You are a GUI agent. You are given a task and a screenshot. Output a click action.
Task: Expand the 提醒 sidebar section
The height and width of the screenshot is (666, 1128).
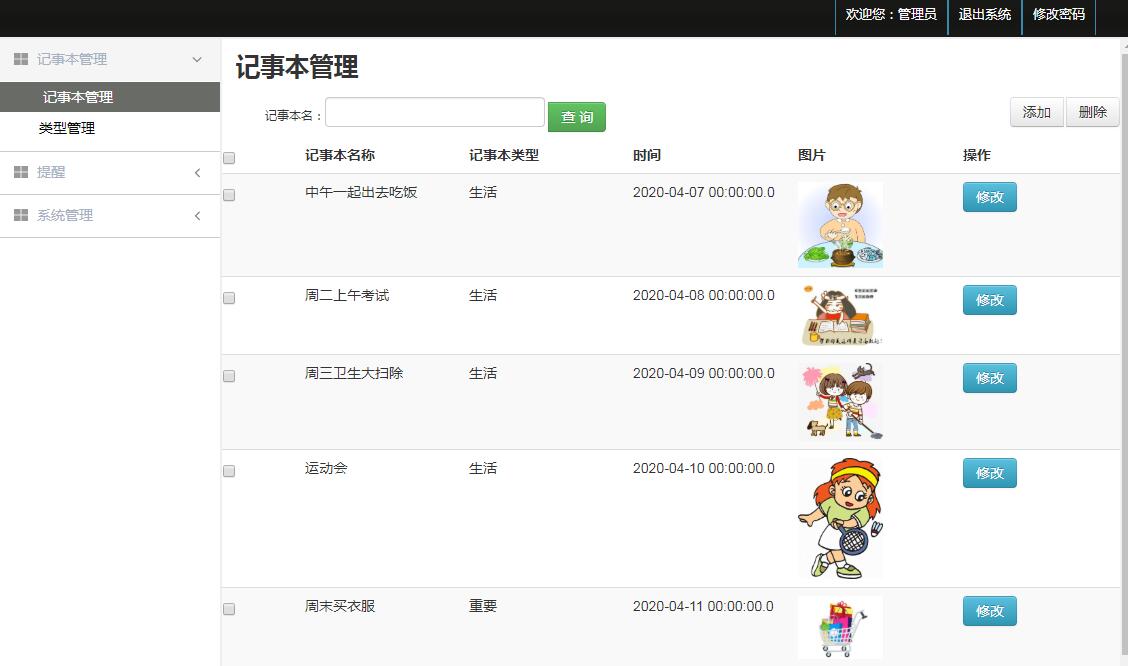point(197,173)
